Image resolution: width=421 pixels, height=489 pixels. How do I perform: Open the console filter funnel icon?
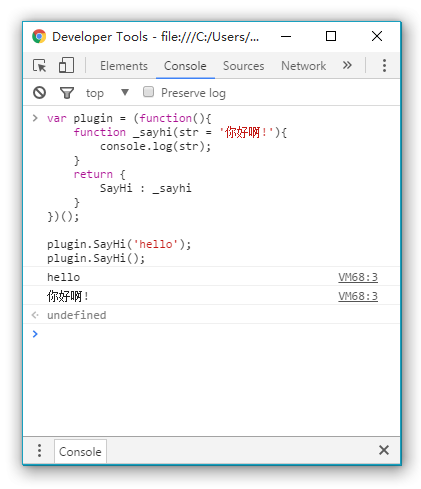[x=67, y=93]
